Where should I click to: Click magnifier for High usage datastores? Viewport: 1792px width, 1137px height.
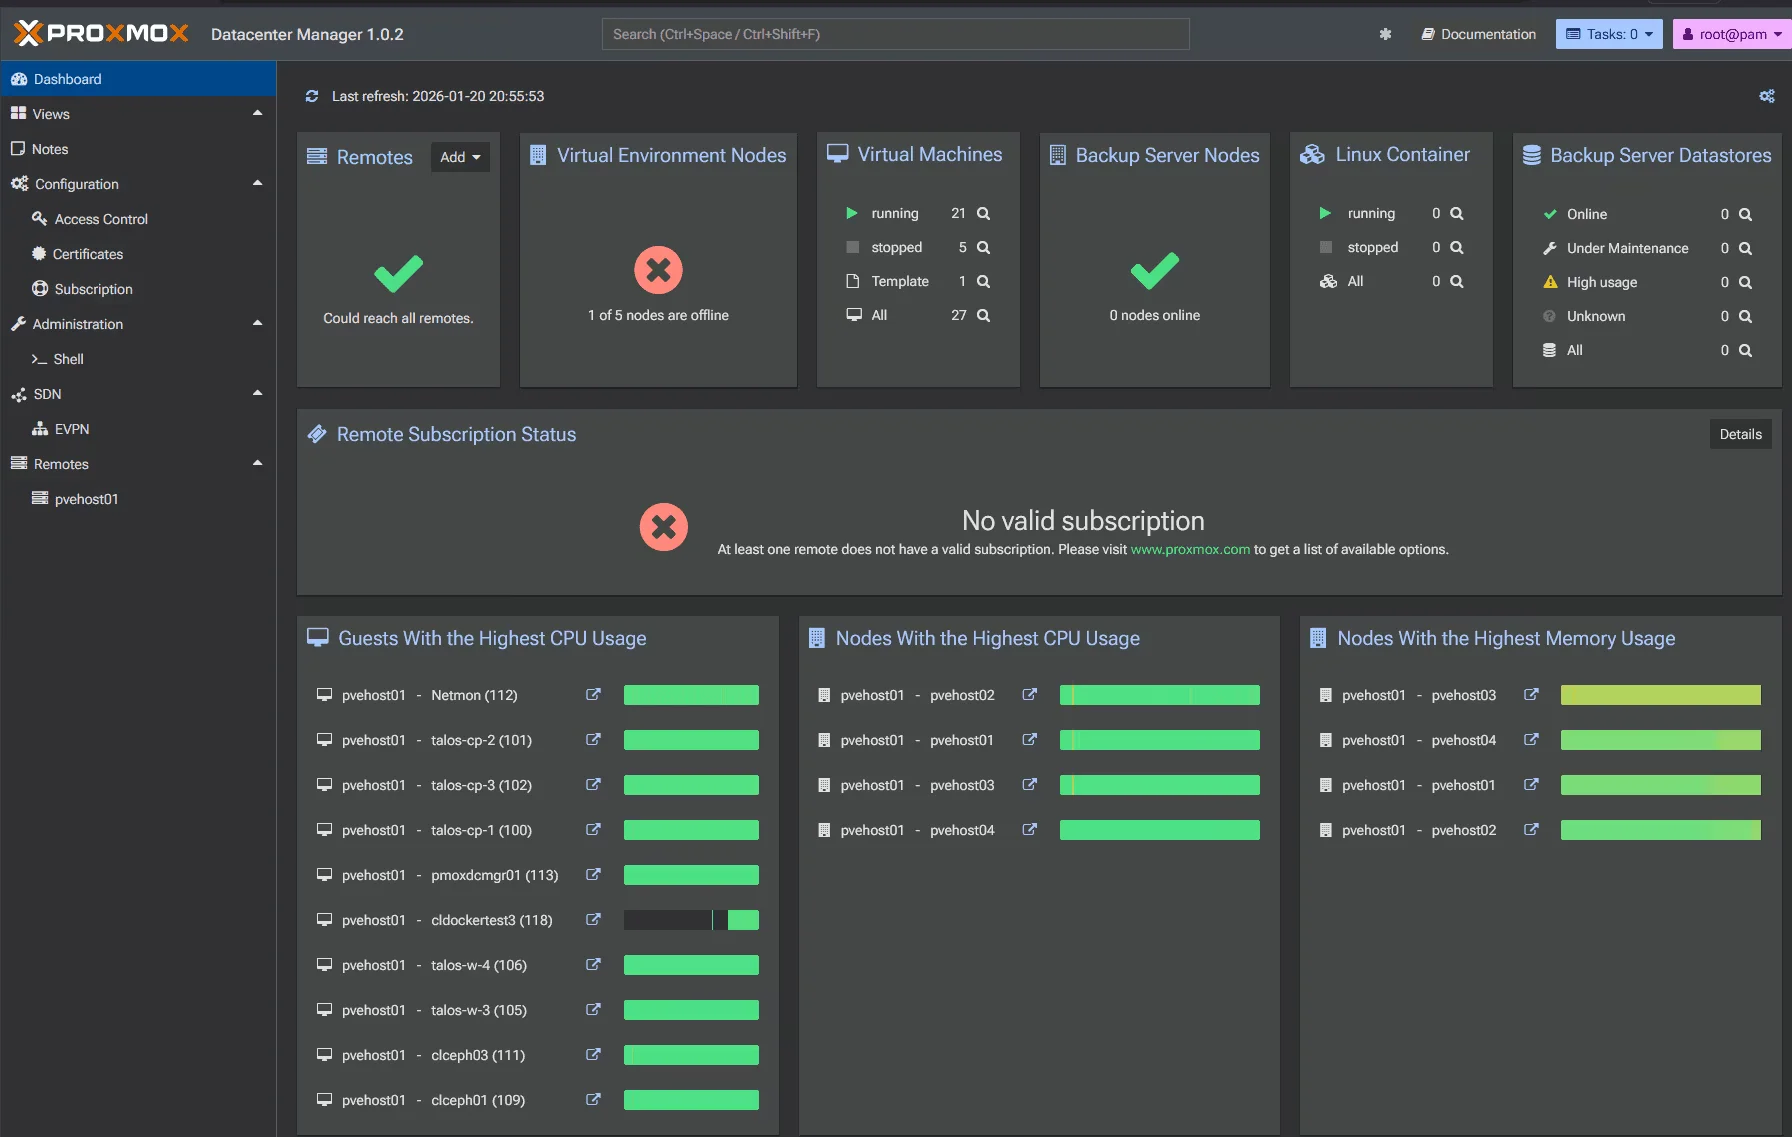click(1745, 282)
